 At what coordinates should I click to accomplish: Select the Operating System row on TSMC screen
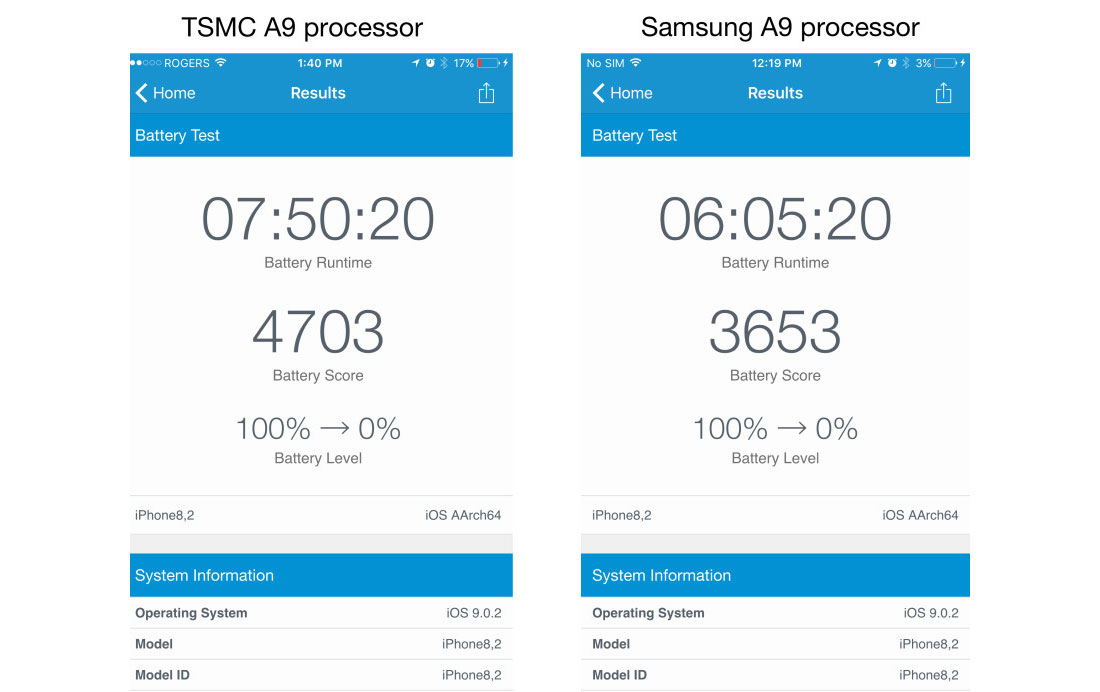pyautogui.click(x=321, y=613)
